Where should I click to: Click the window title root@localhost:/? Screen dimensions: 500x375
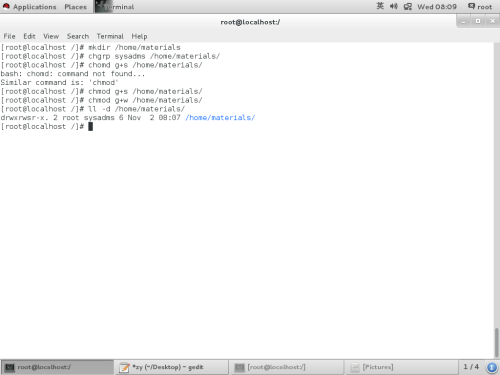(x=250, y=22)
